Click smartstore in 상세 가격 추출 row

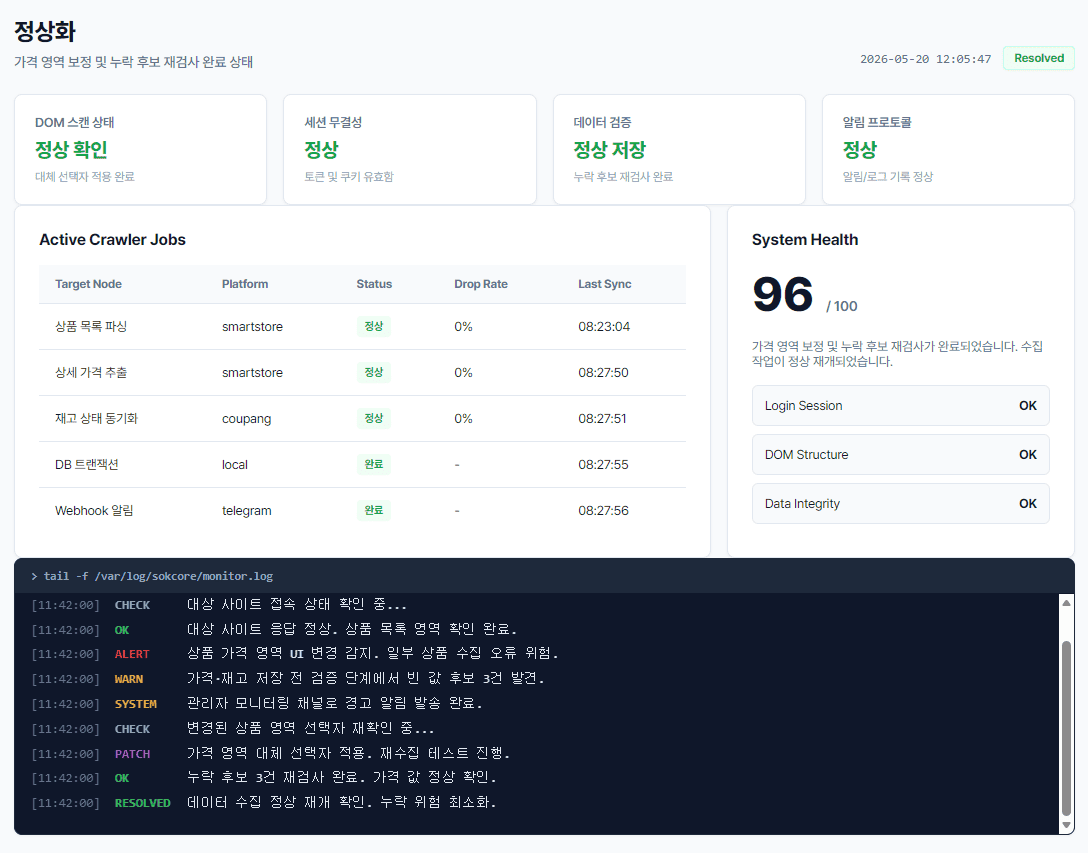tap(252, 372)
